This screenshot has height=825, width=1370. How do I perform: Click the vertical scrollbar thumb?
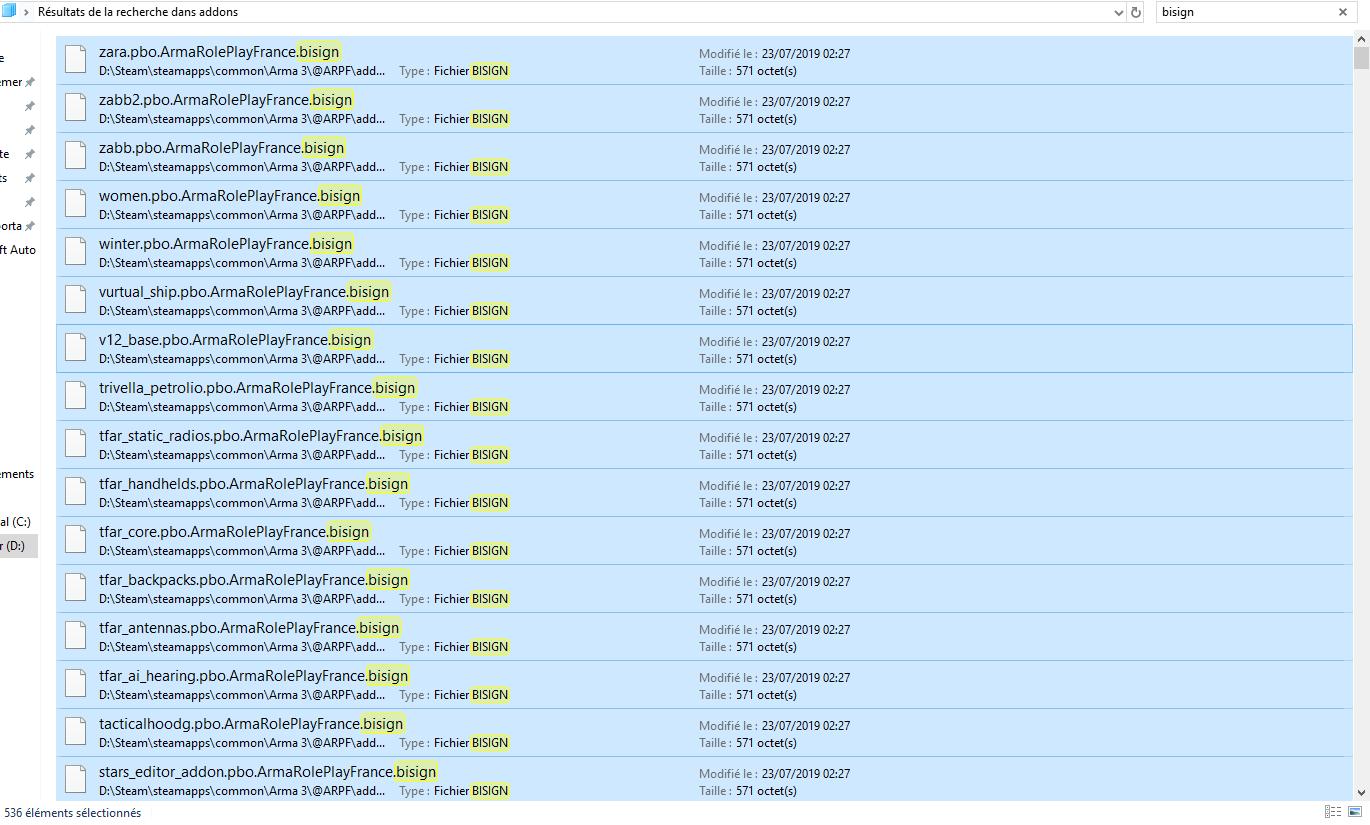coord(1361,58)
